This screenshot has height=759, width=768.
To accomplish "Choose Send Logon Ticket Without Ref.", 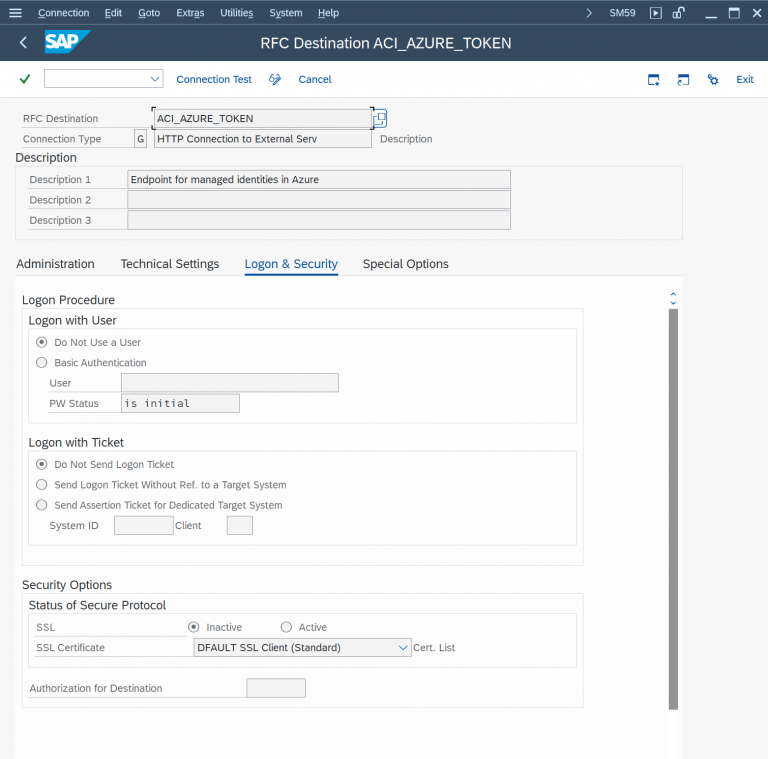I will tap(42, 485).
